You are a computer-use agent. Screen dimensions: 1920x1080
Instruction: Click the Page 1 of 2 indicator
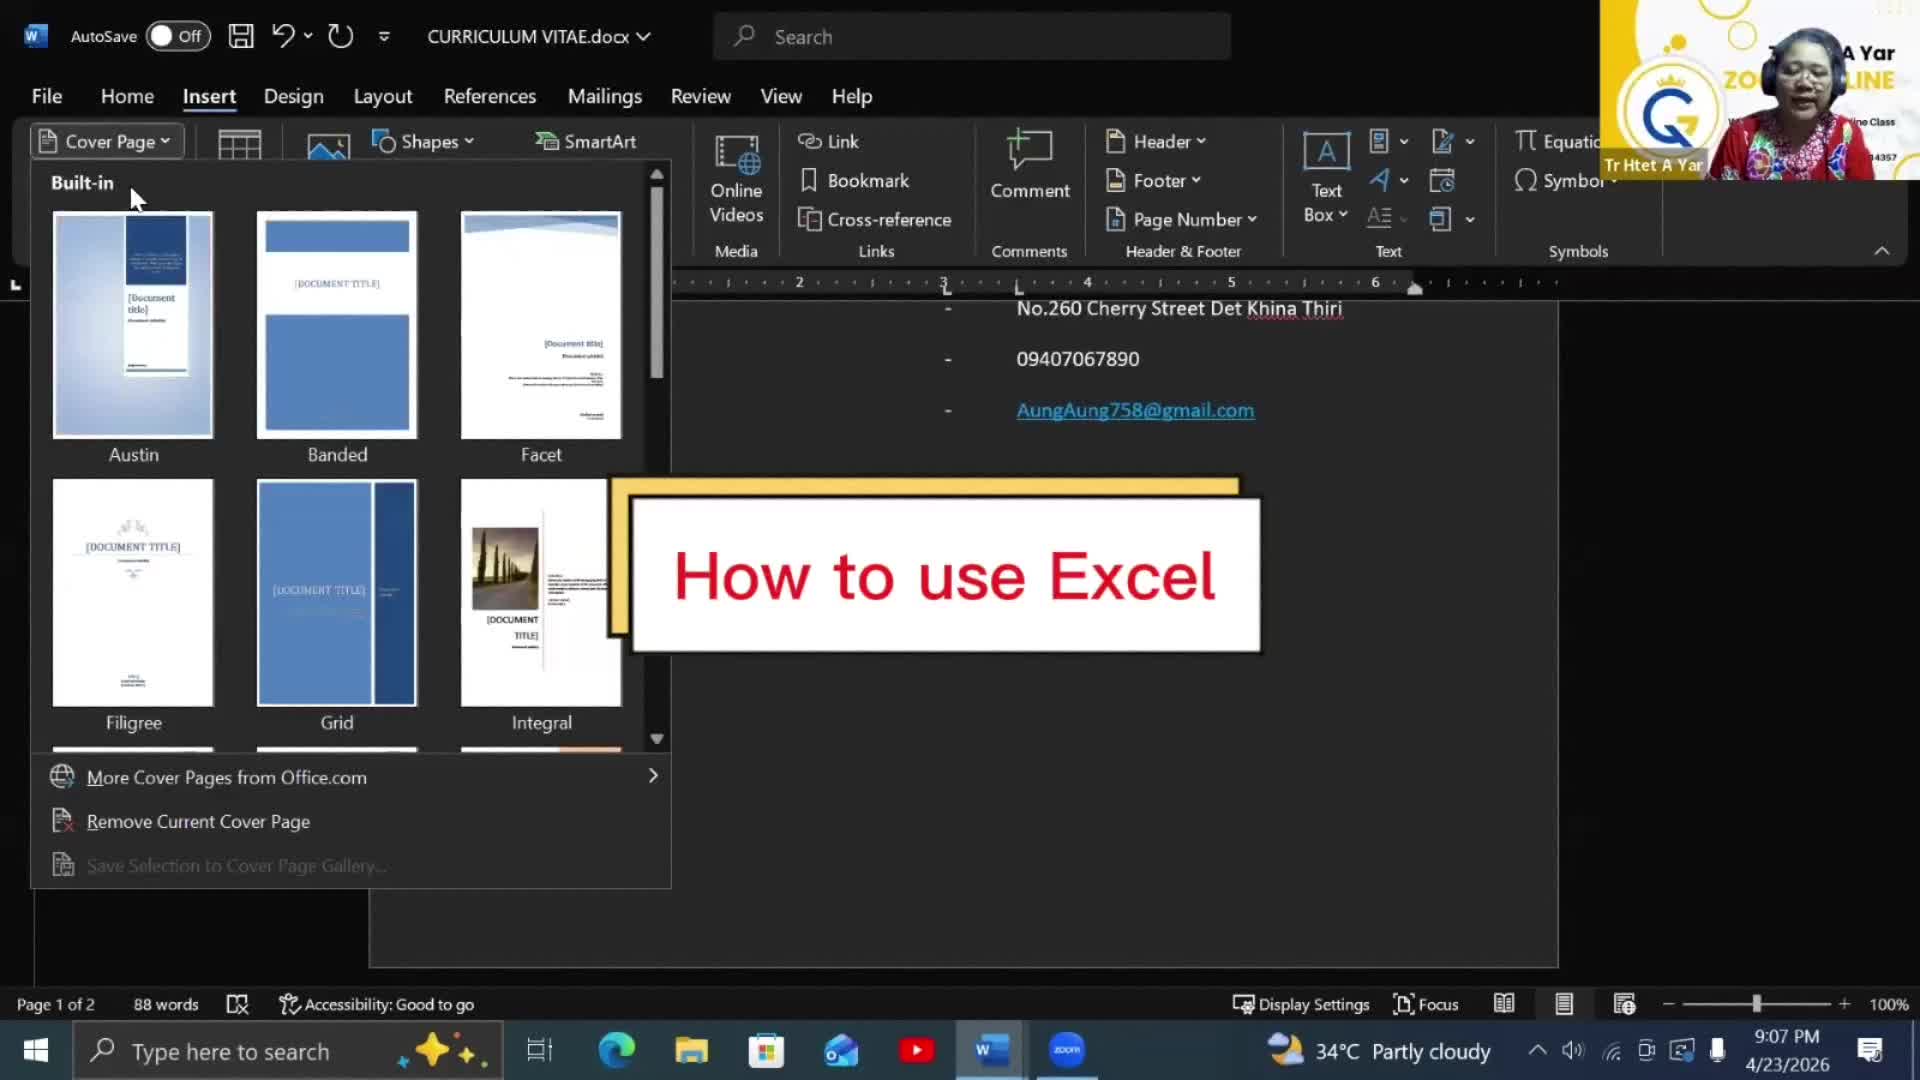(x=55, y=1004)
